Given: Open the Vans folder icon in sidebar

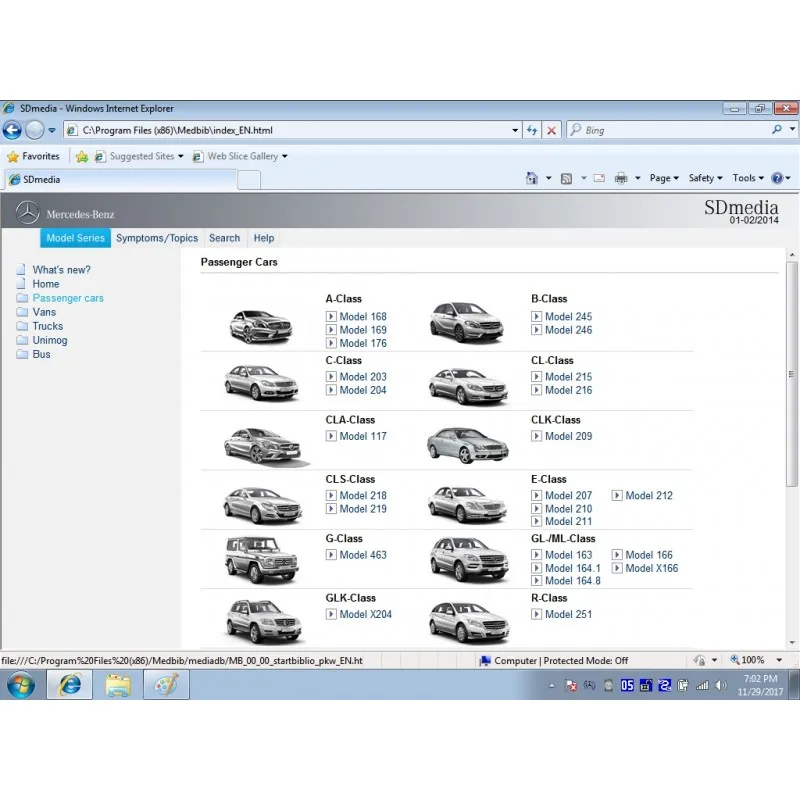Looking at the screenshot, I should click(22, 312).
